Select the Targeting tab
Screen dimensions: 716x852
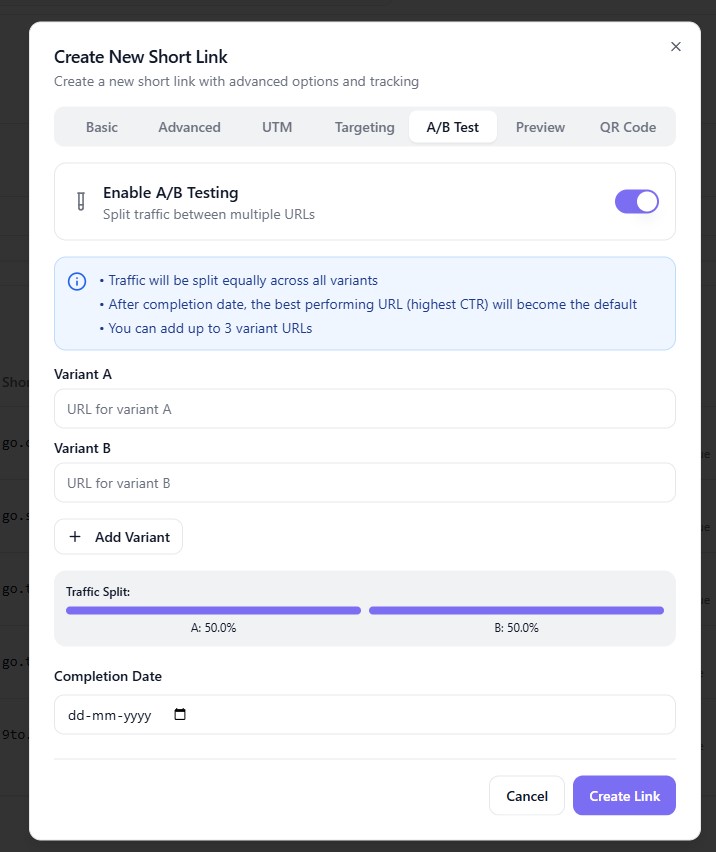tap(364, 127)
